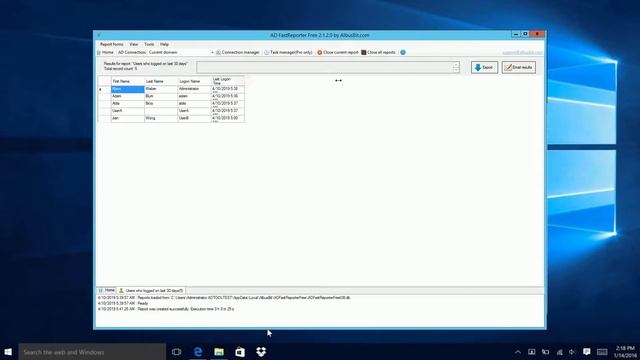Sort by the Logon Name column header

point(194,81)
